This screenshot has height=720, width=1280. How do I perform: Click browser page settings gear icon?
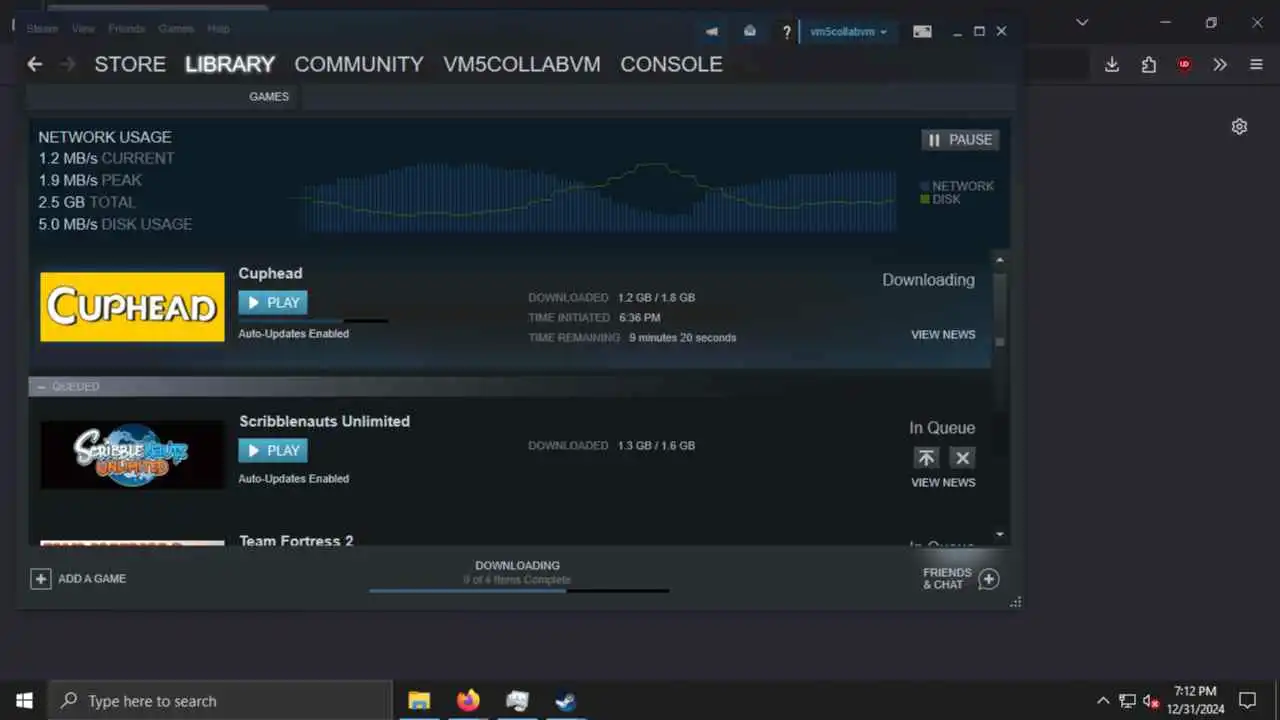[x=1239, y=127]
